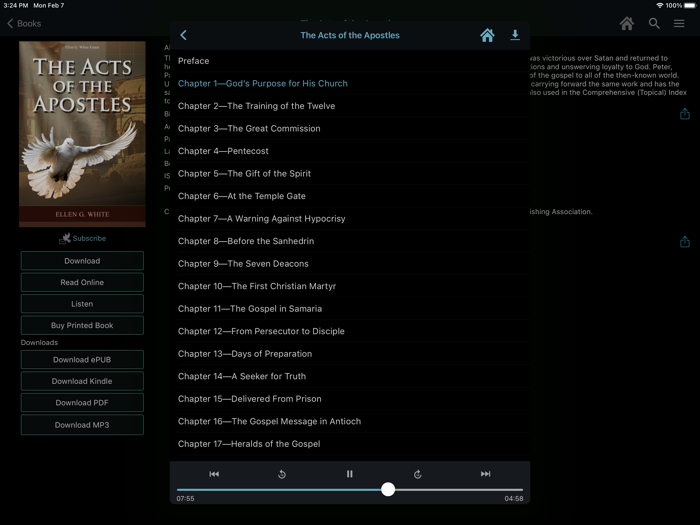Click Download Kindle
Screen dimensions: 700x525
point(82,381)
